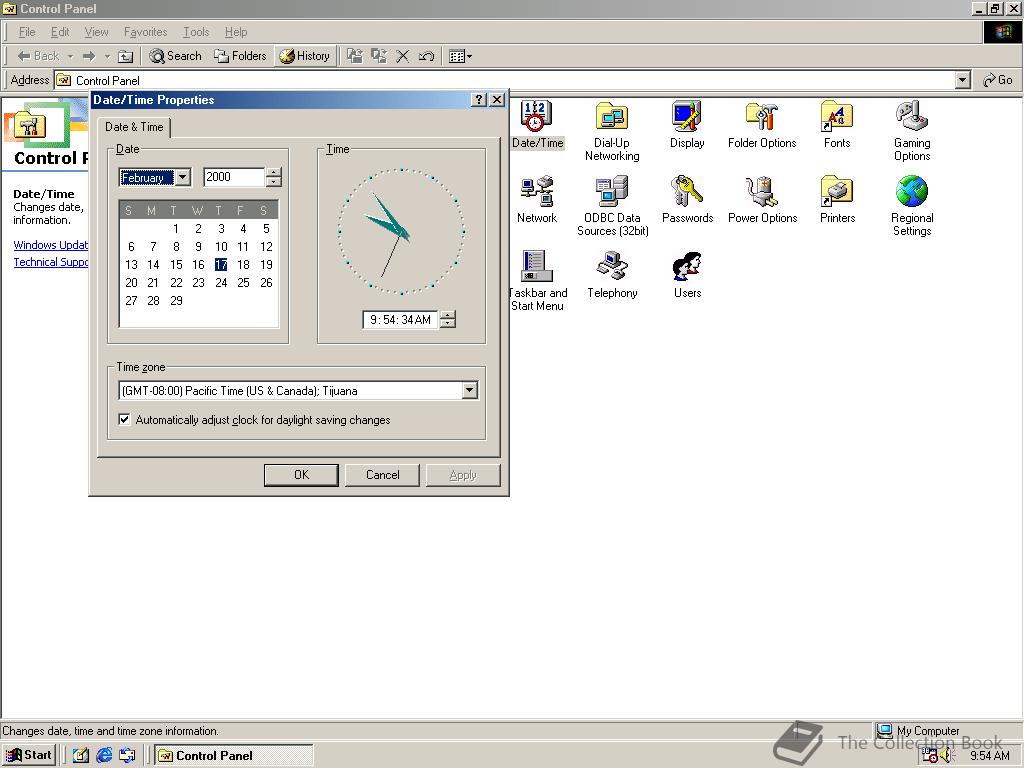The width and height of the screenshot is (1024, 768).
Task: Click the Go button by address bar
Action: pyautogui.click(x=997, y=80)
